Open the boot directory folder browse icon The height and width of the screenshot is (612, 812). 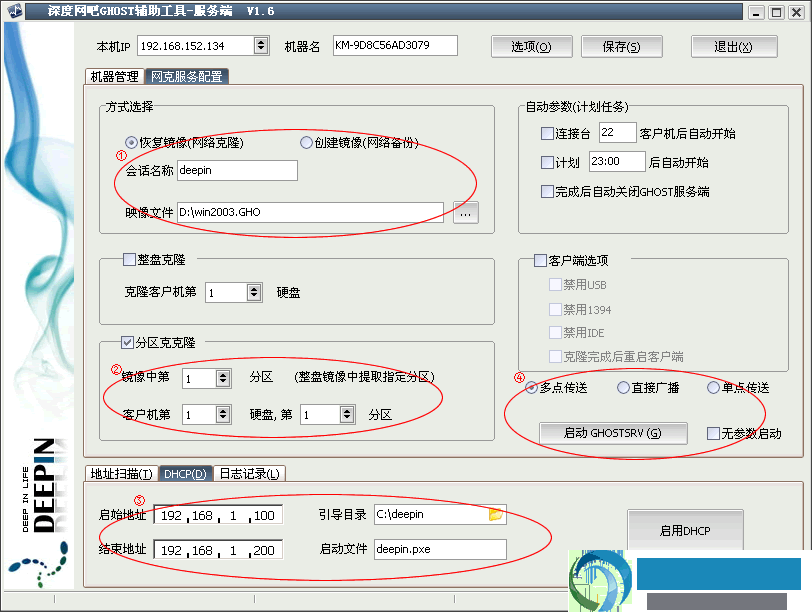coord(496,515)
